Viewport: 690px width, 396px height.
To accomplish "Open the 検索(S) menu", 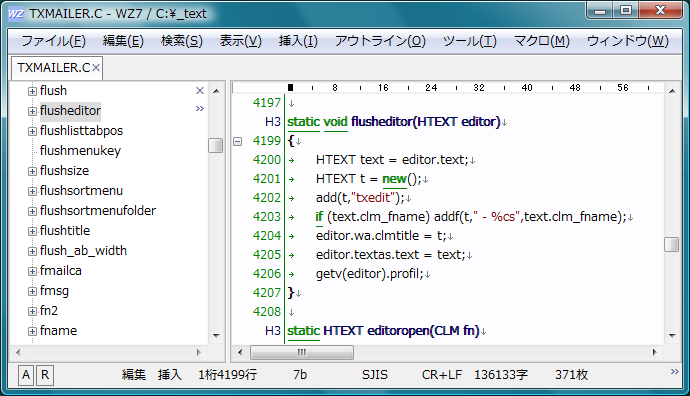I will coord(182,41).
